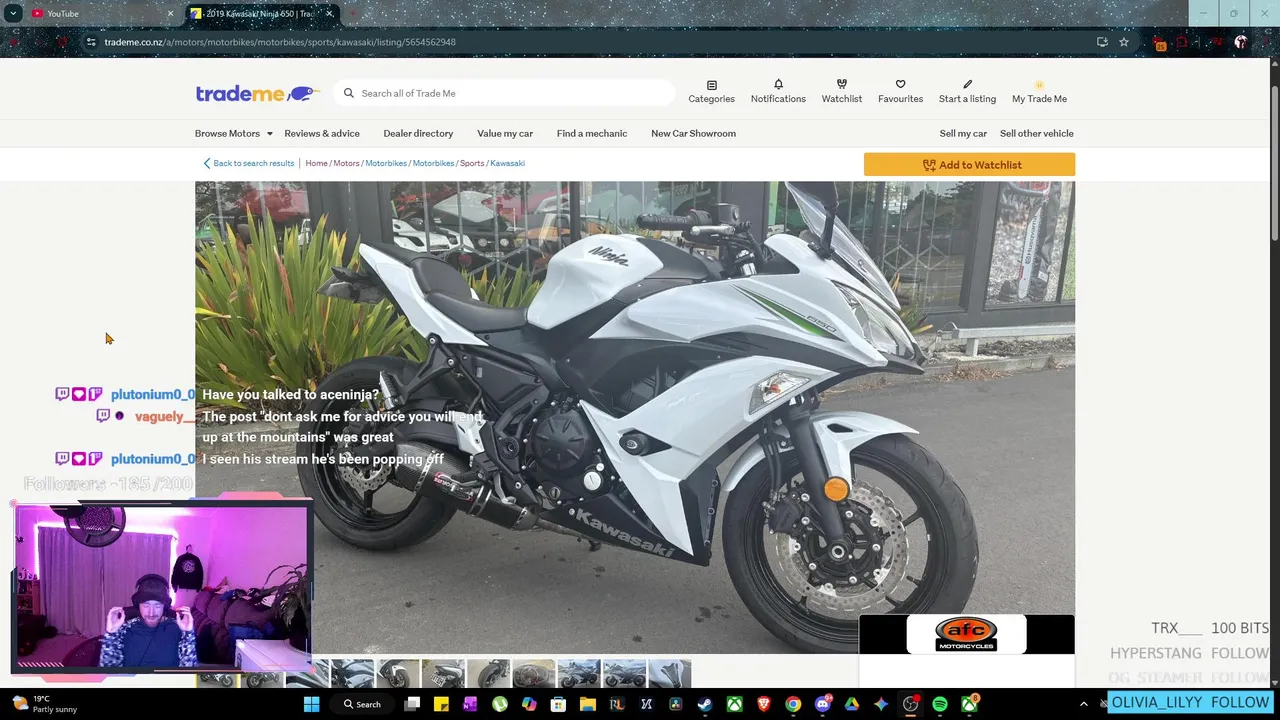Close the YouTube tab
Screen dimensions: 1280x720
[x=170, y=14]
